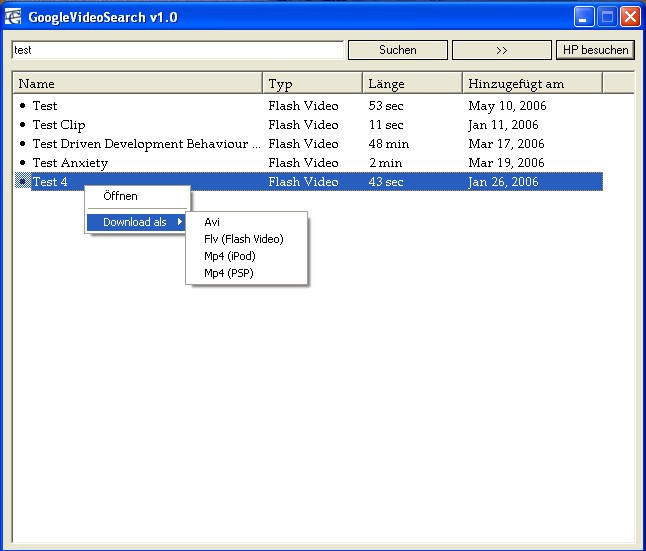Choose Öffnen in the context menu
This screenshot has width=646, height=551.
pyautogui.click(x=138, y=196)
